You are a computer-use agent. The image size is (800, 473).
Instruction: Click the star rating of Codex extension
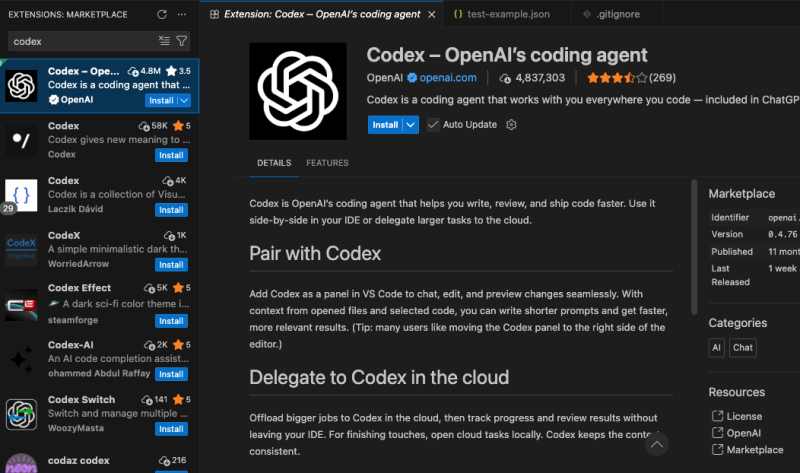(616, 77)
